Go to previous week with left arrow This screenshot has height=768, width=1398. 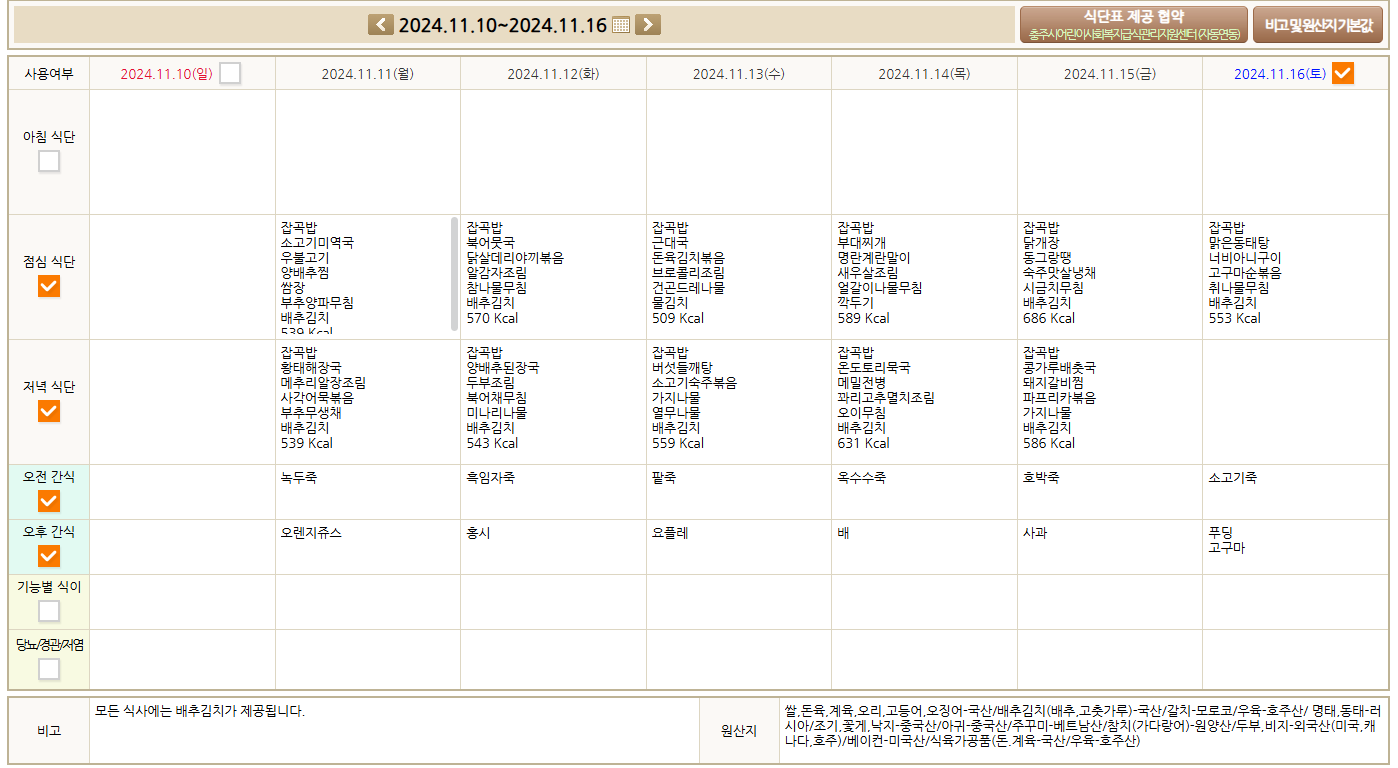tap(381, 25)
